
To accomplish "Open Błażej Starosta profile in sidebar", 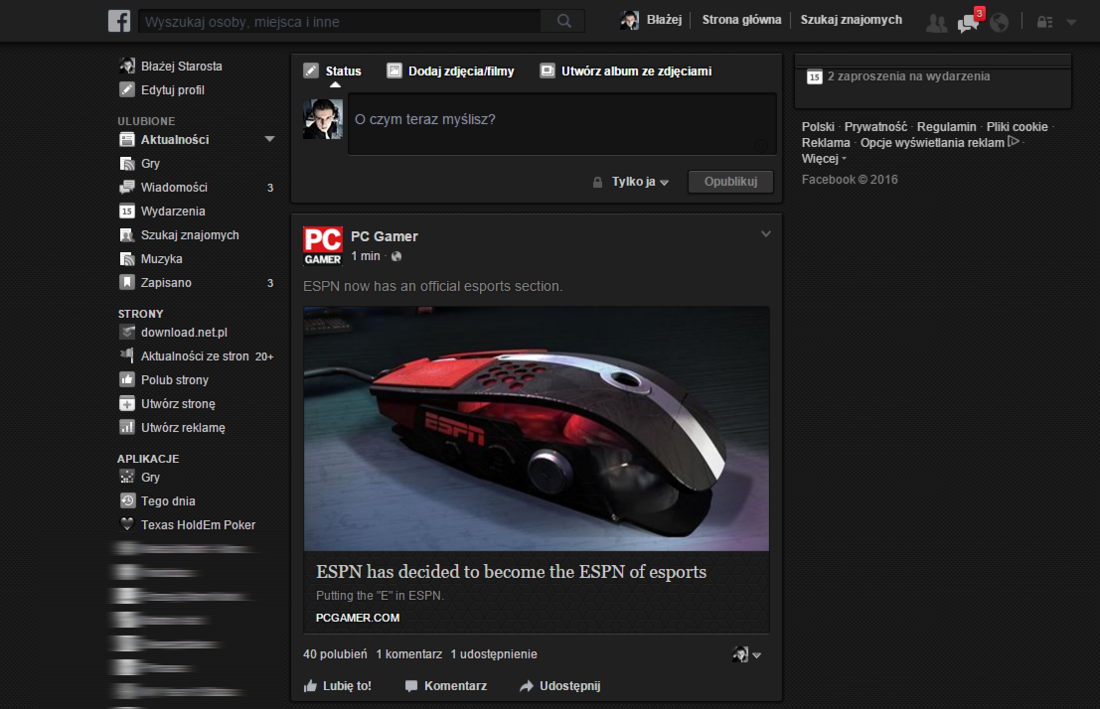I will [171, 66].
